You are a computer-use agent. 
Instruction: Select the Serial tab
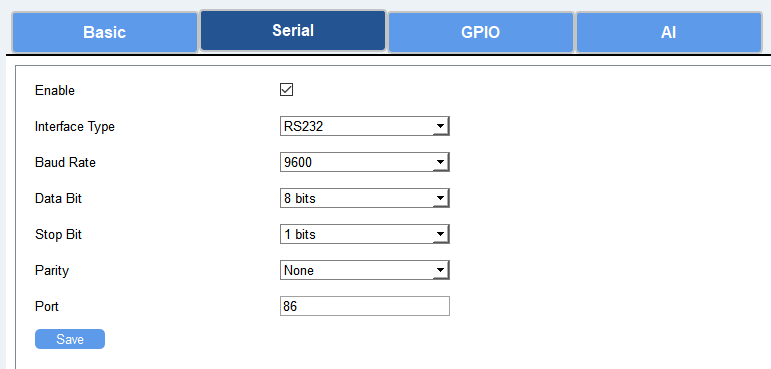pyautogui.click(x=293, y=31)
